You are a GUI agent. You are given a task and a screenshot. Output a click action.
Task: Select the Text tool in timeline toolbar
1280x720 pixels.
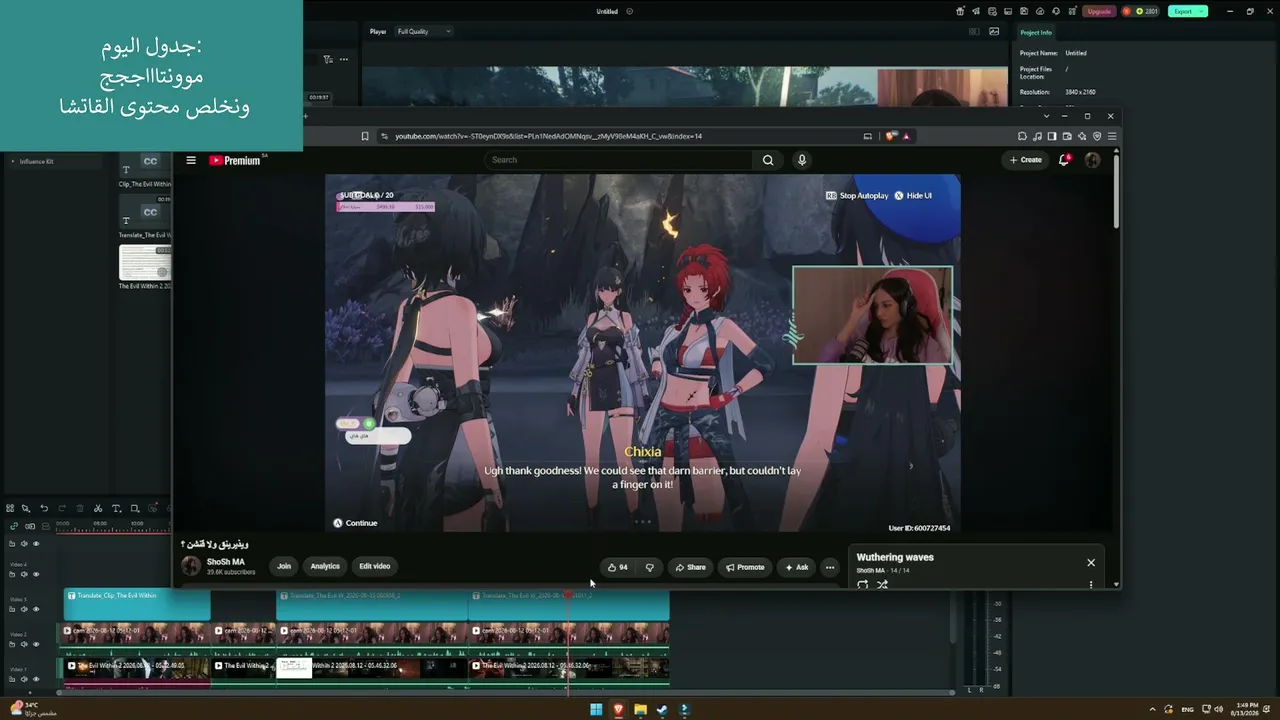(x=116, y=508)
